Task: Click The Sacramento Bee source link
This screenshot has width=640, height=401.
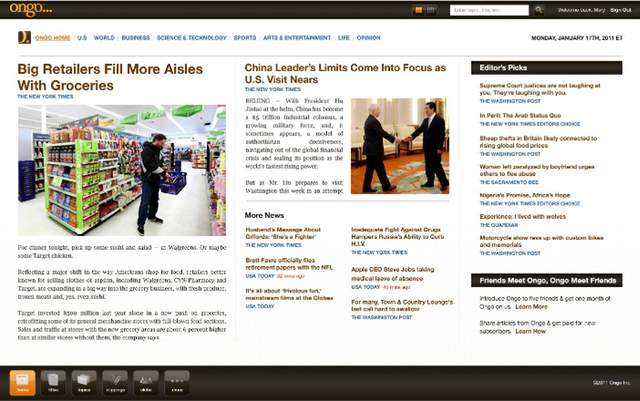Action: pos(509,182)
